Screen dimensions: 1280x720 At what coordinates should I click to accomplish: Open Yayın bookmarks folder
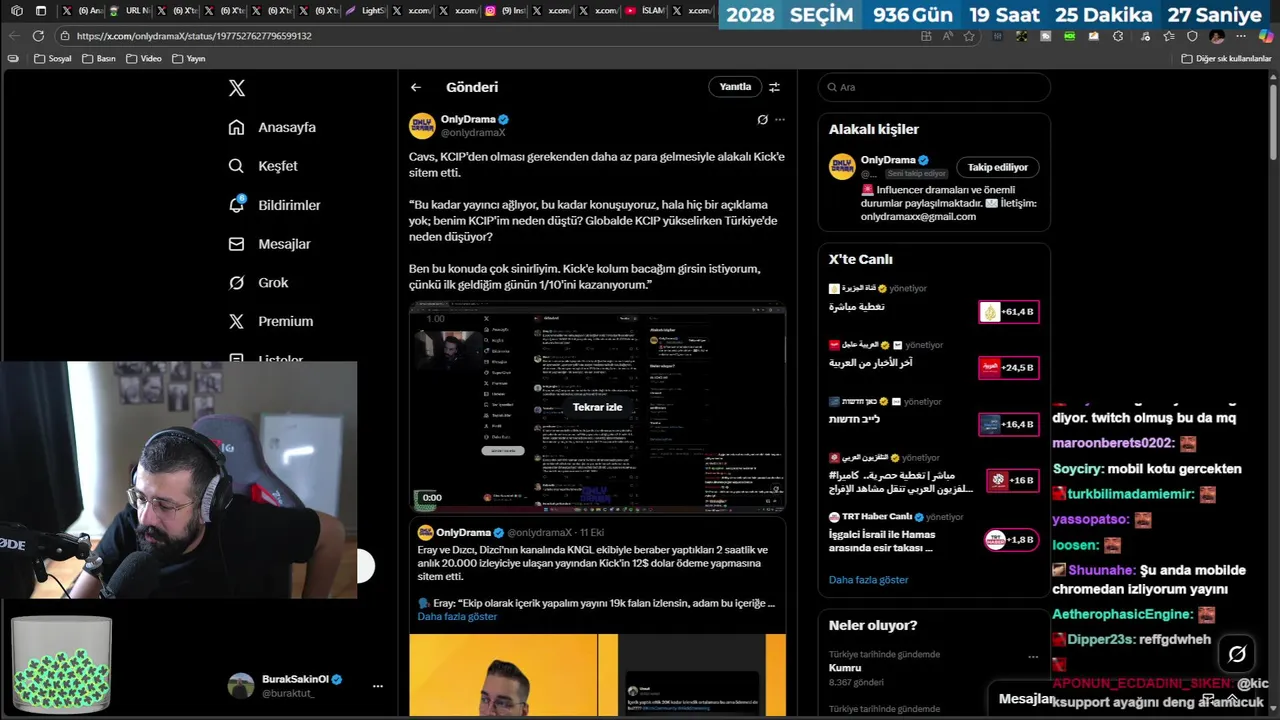coord(189,59)
